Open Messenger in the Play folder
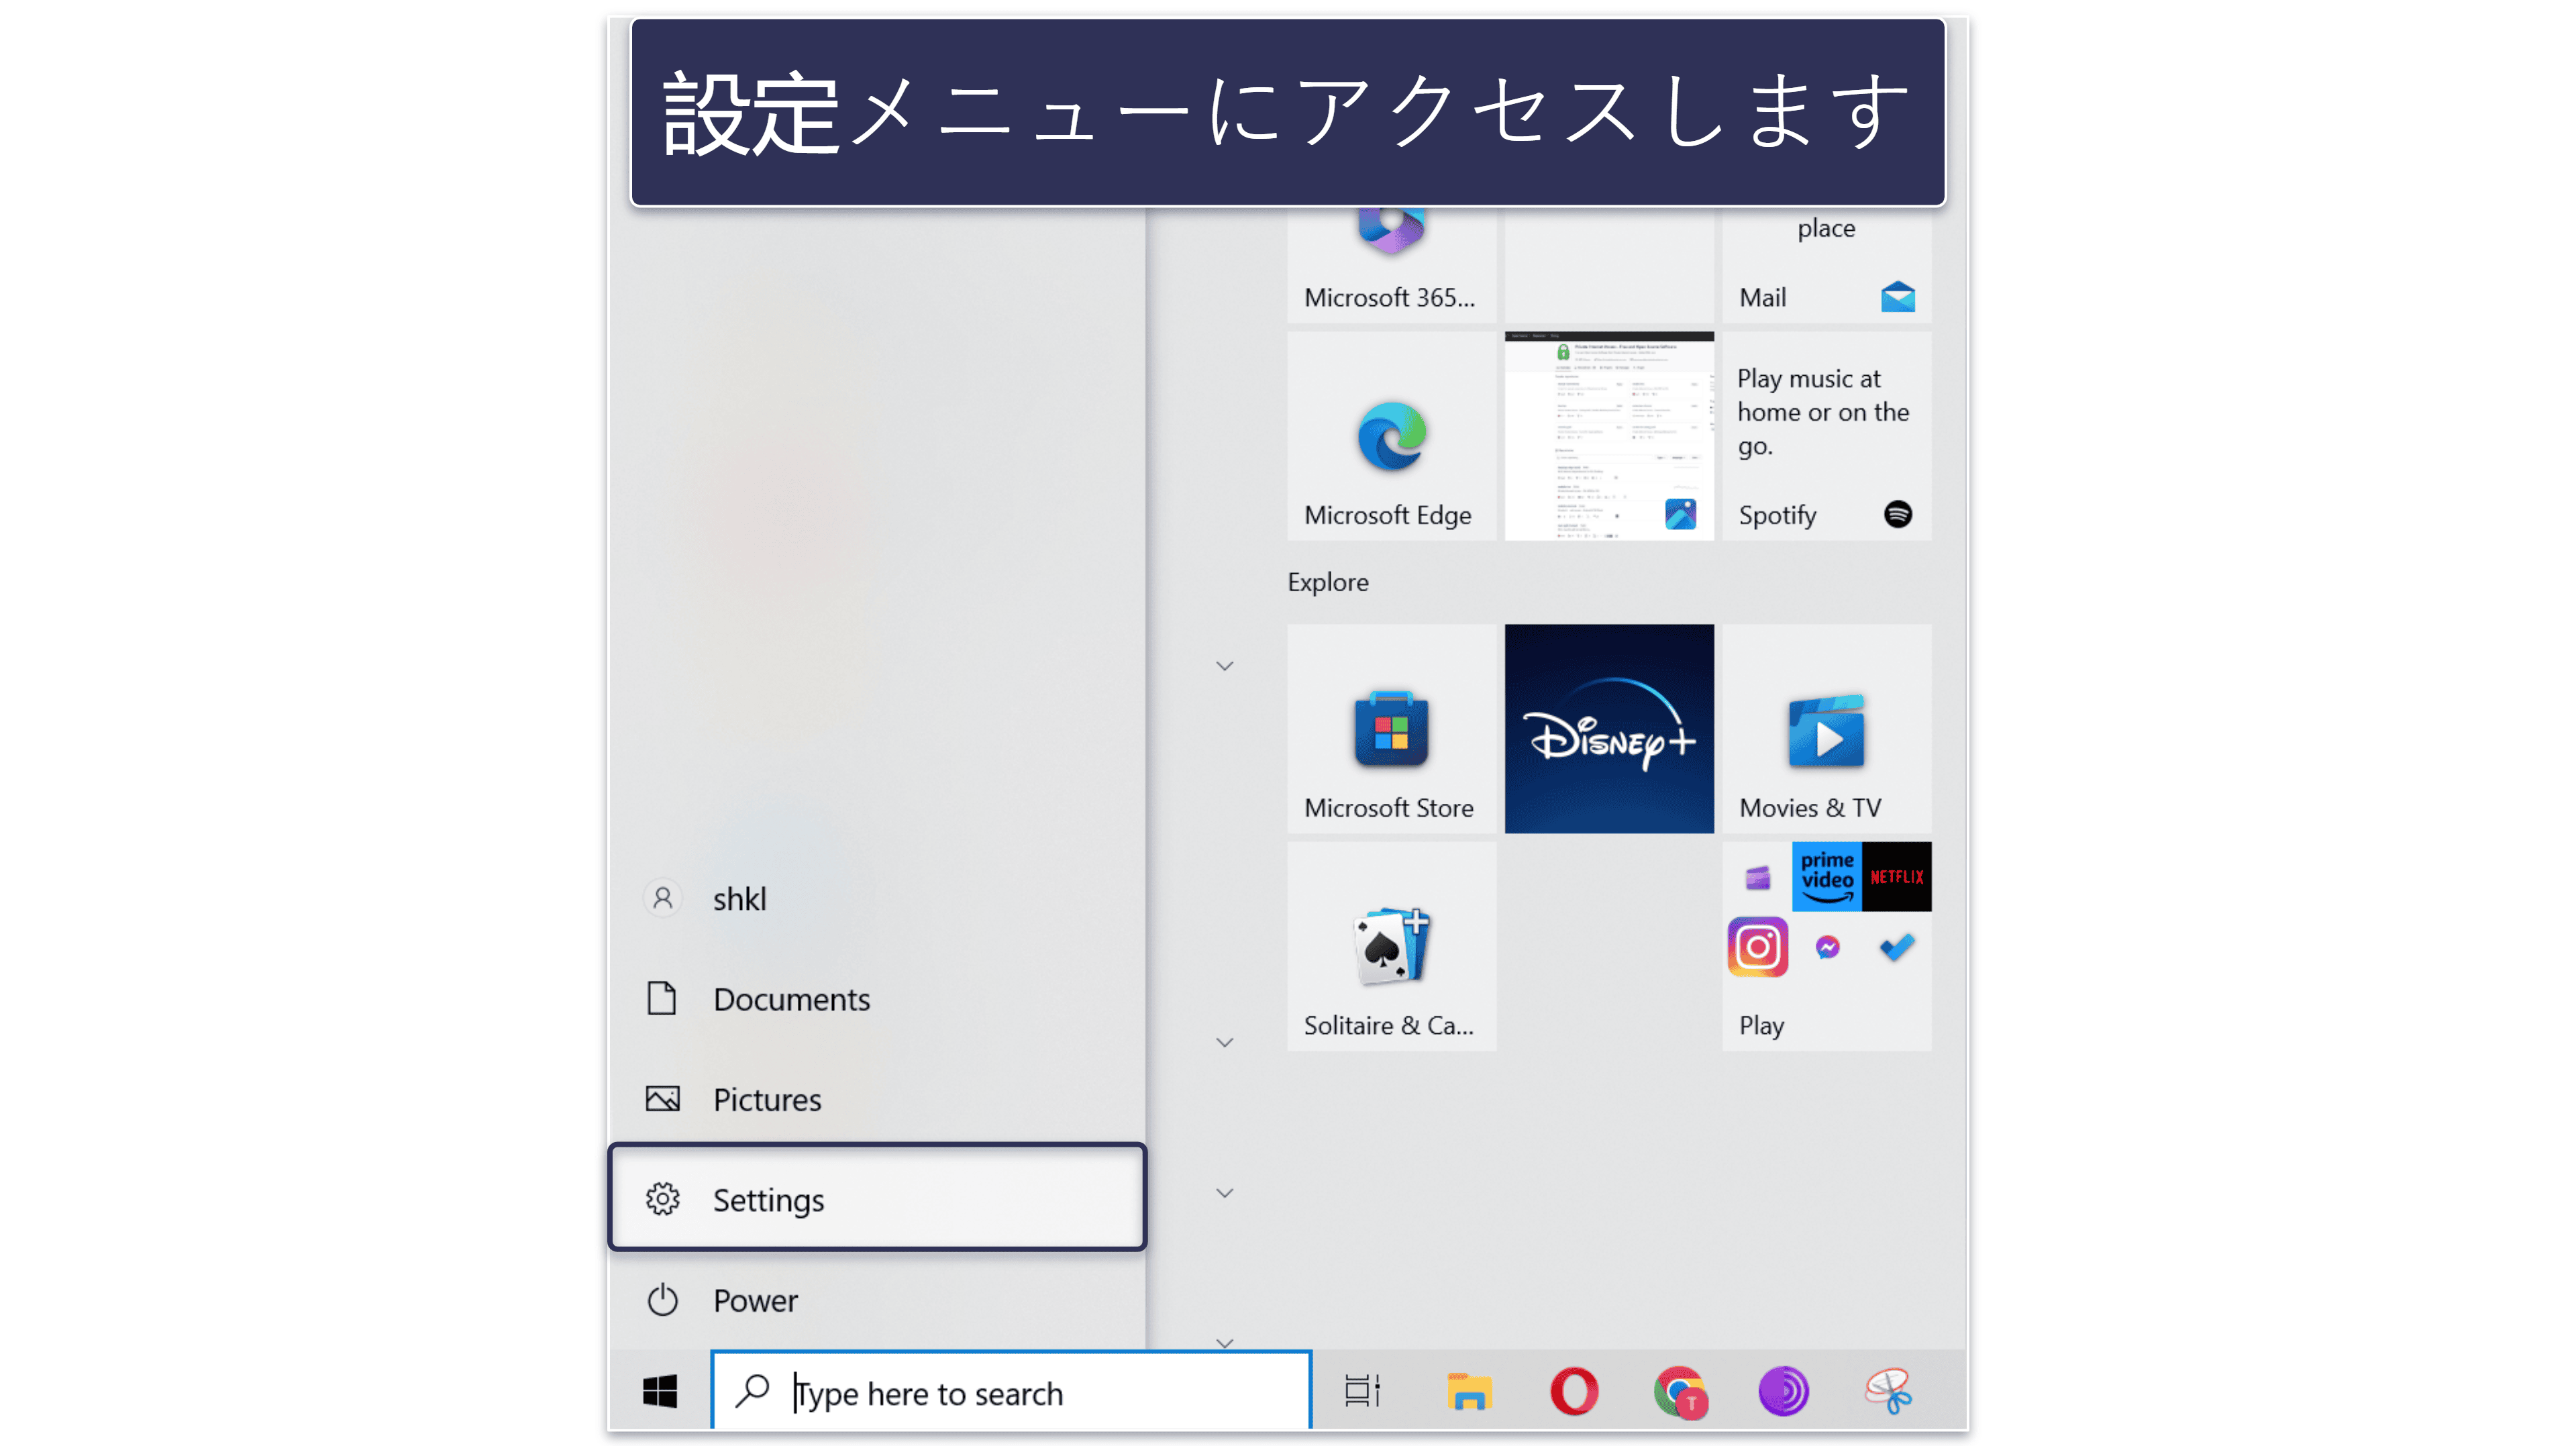The image size is (2576, 1446). (1827, 946)
